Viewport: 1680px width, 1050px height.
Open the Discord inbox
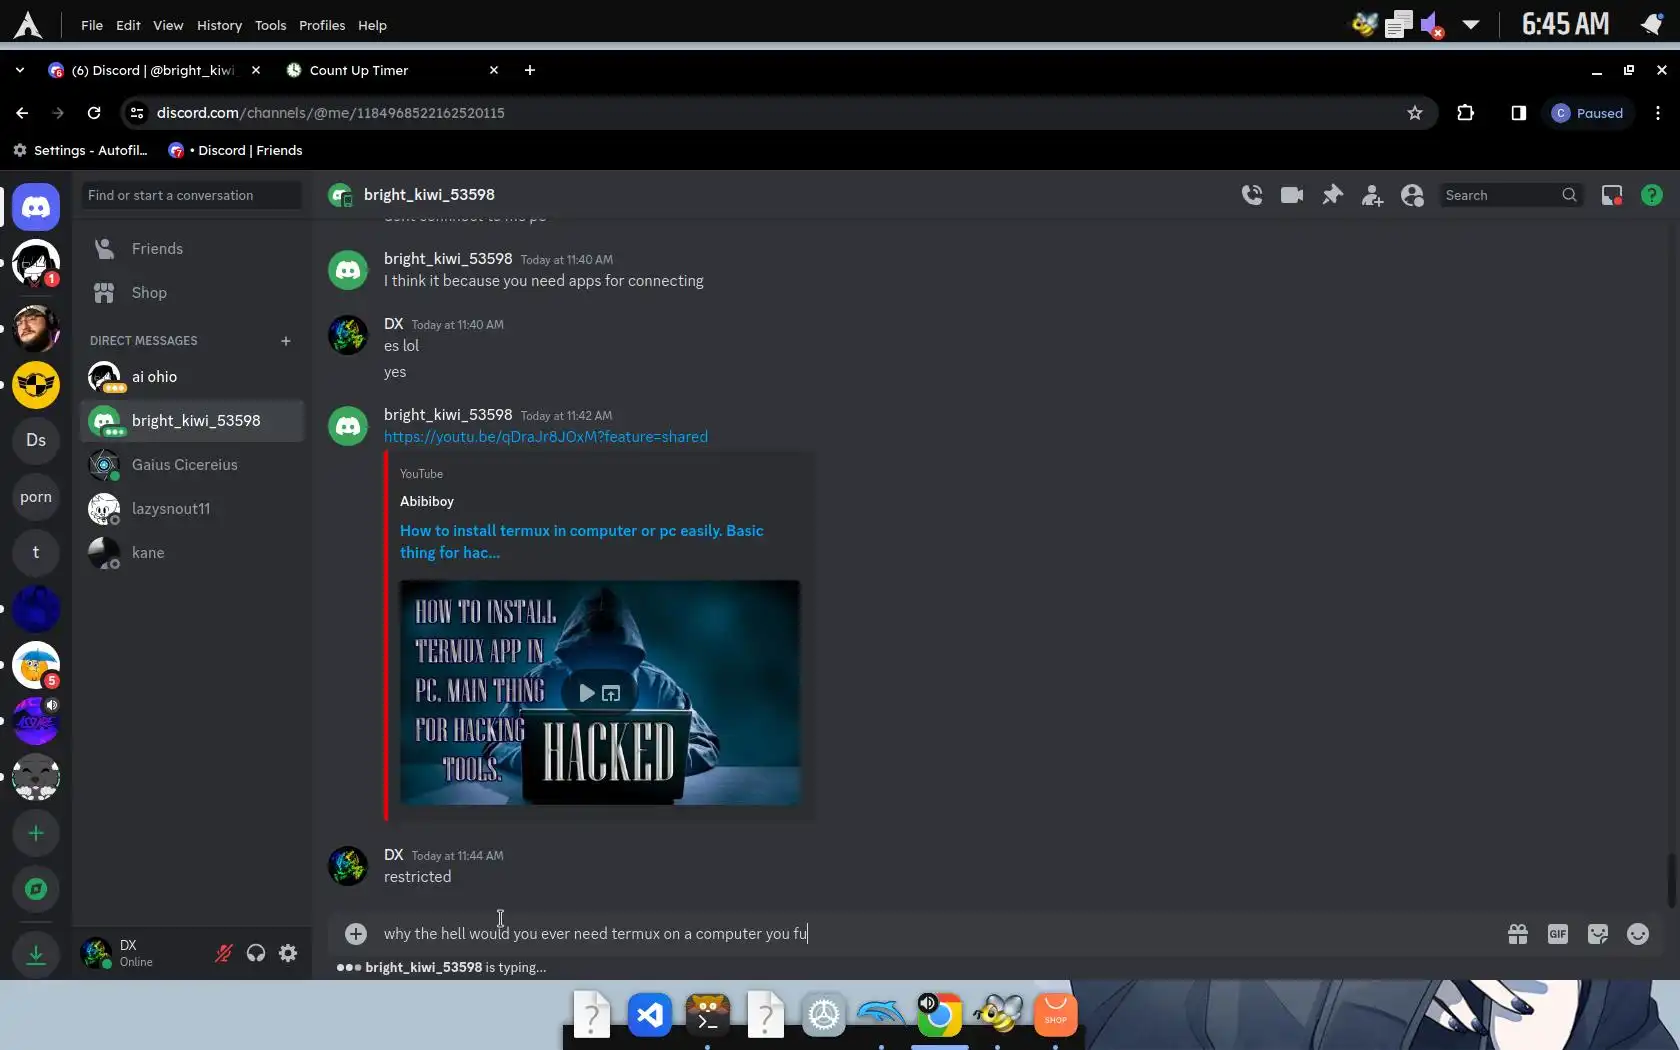point(1612,195)
